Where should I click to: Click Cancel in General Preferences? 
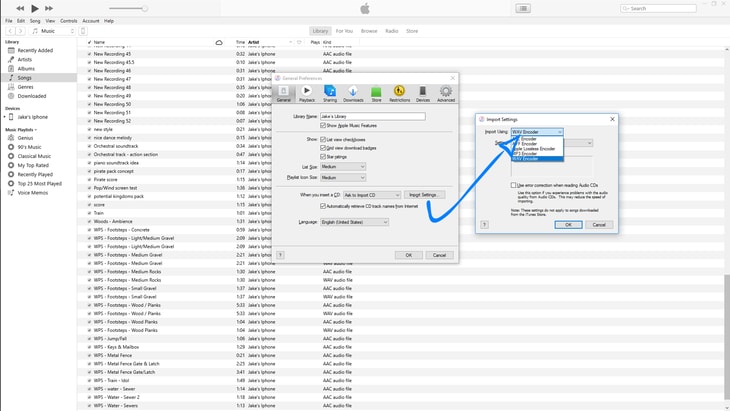click(x=439, y=255)
